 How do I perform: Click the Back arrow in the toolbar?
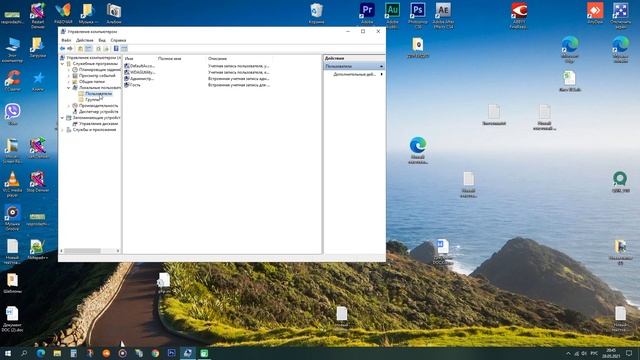pyautogui.click(x=62, y=49)
